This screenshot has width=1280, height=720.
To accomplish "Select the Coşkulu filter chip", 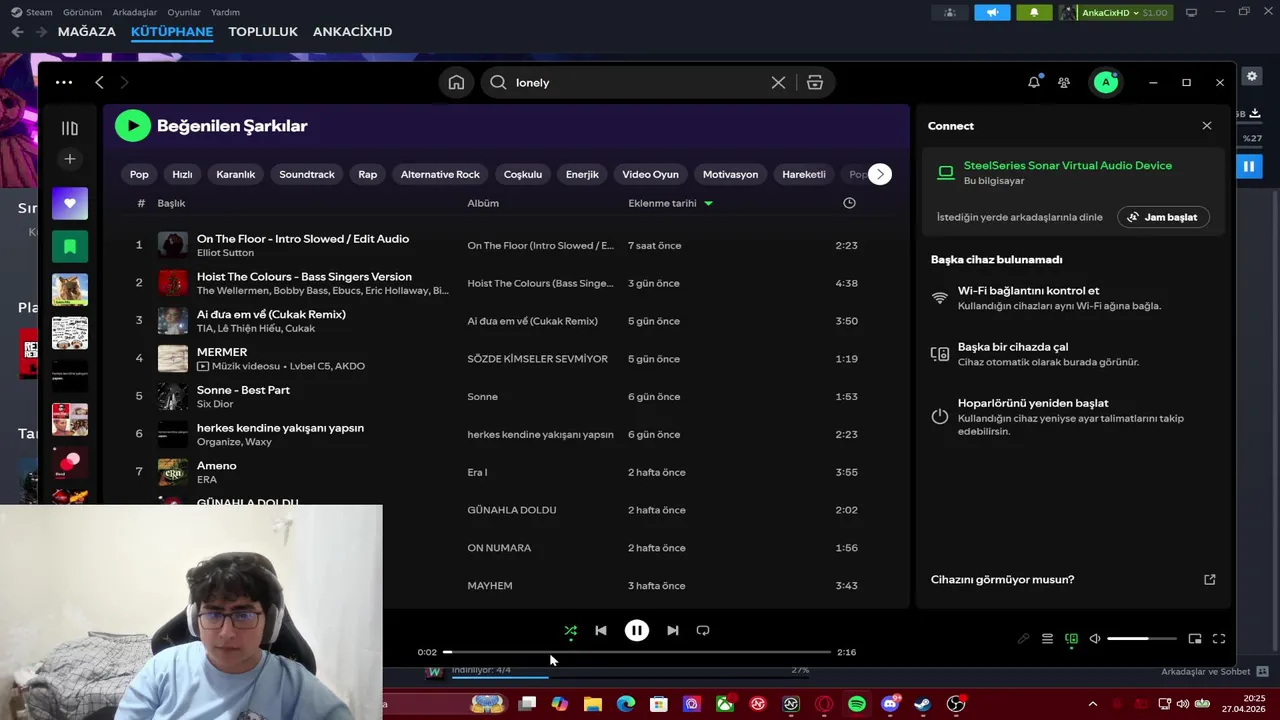I will (523, 175).
